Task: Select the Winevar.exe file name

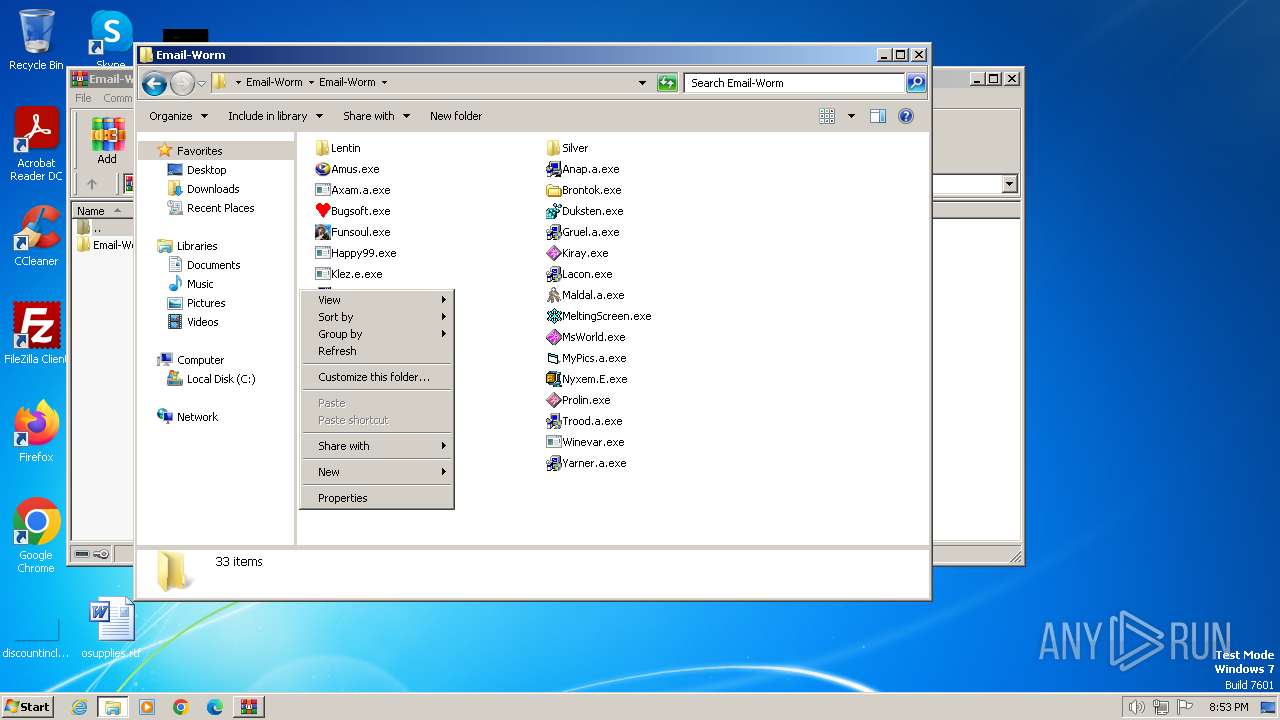Action: click(x=593, y=442)
